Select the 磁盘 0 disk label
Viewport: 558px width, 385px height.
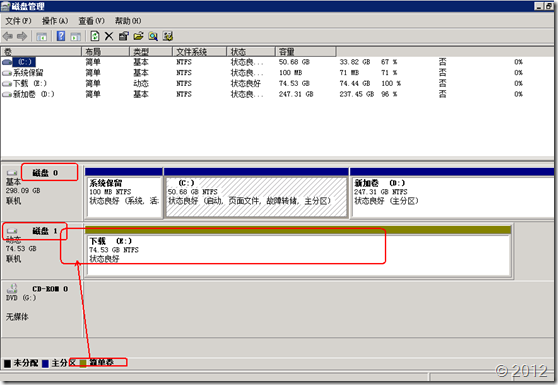coord(45,173)
